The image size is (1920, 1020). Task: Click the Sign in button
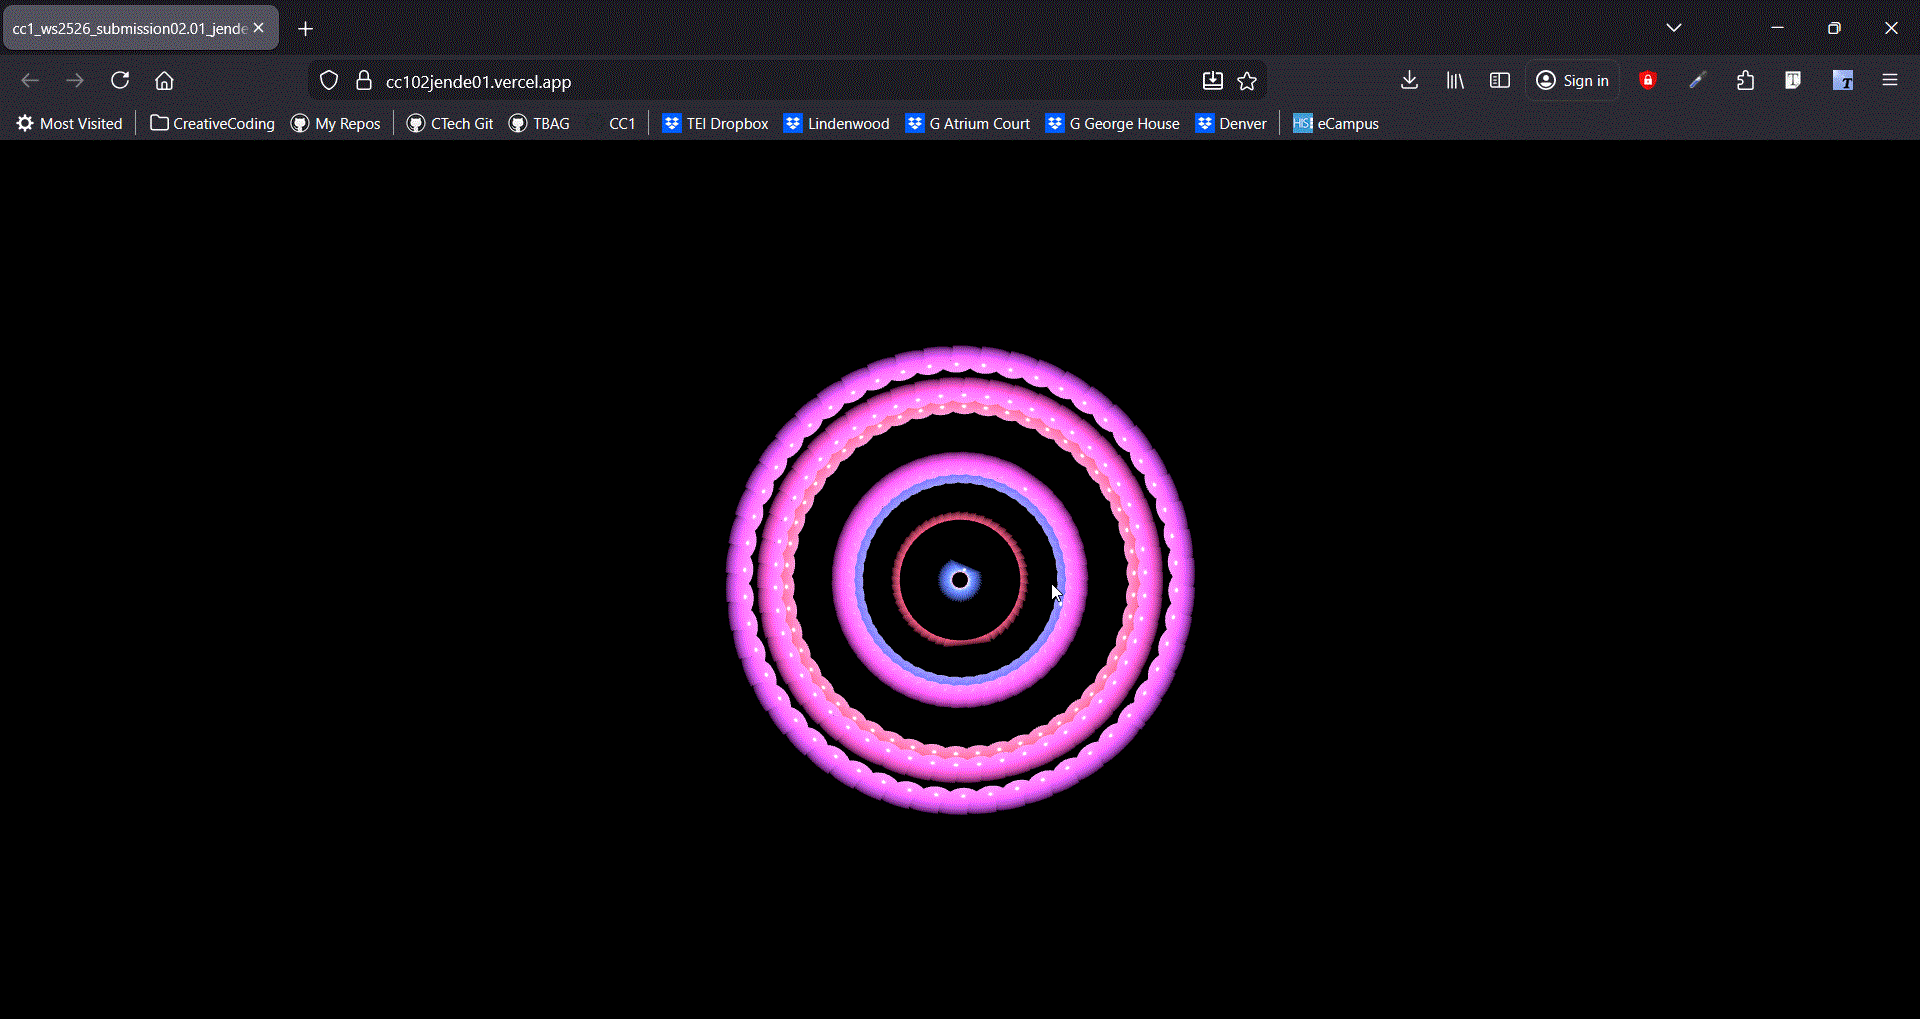[1572, 81]
